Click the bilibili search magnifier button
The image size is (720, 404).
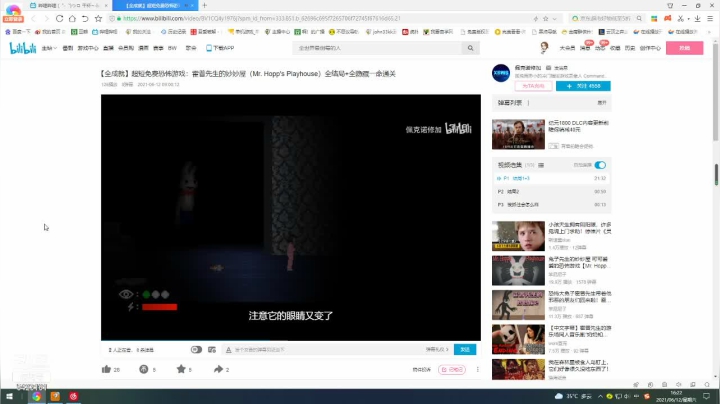tap(470, 48)
